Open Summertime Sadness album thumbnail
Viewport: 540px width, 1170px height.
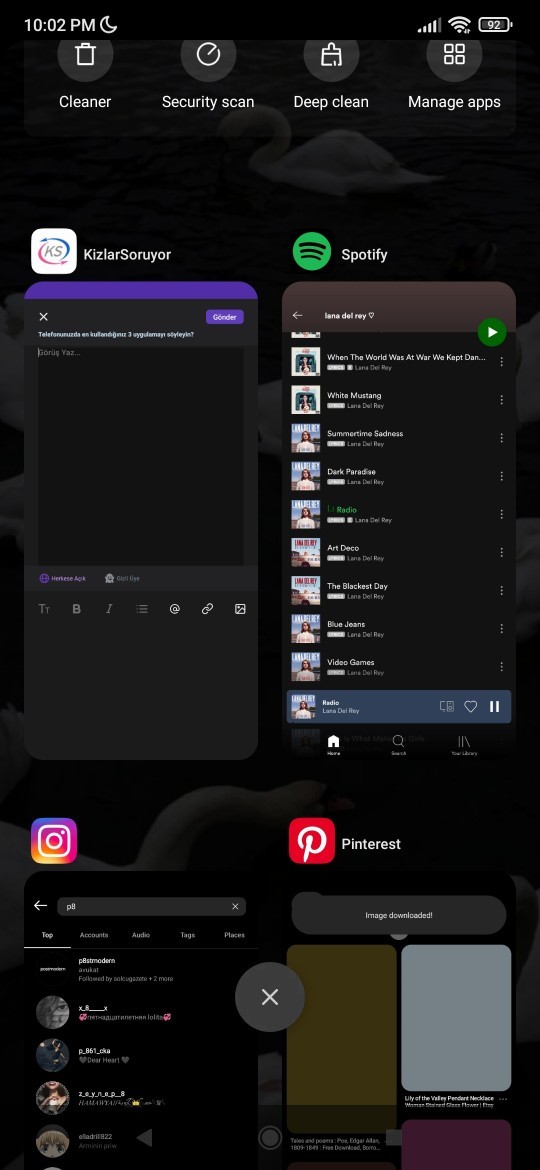click(x=306, y=438)
